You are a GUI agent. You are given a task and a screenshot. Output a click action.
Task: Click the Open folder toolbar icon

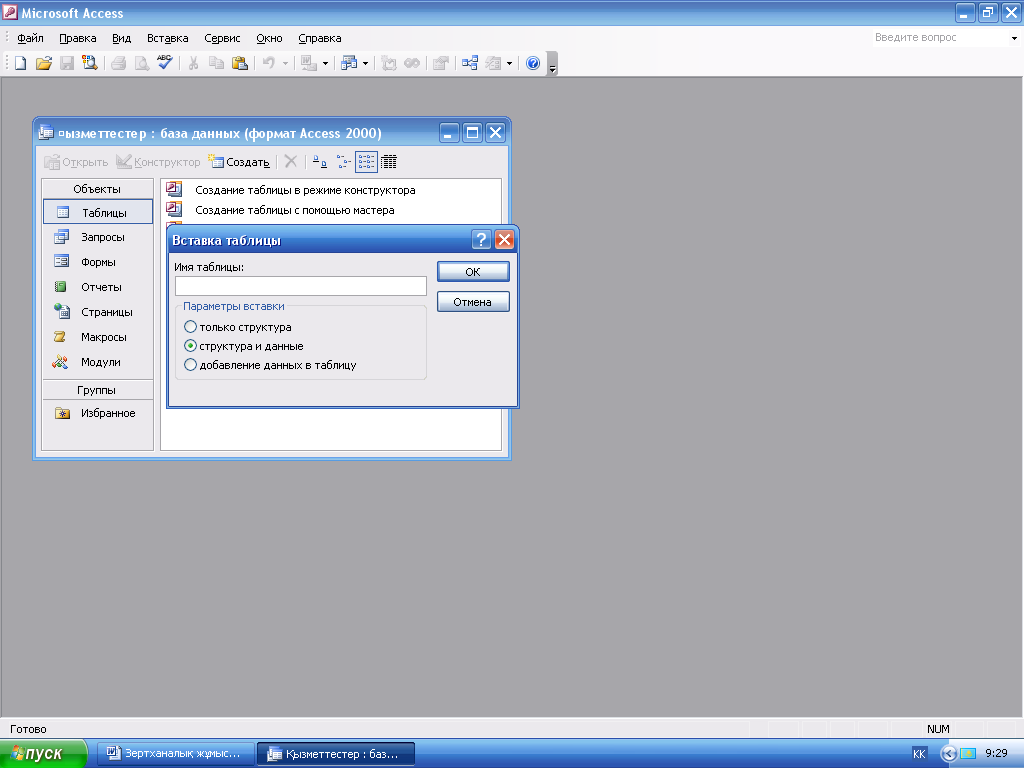pos(44,63)
